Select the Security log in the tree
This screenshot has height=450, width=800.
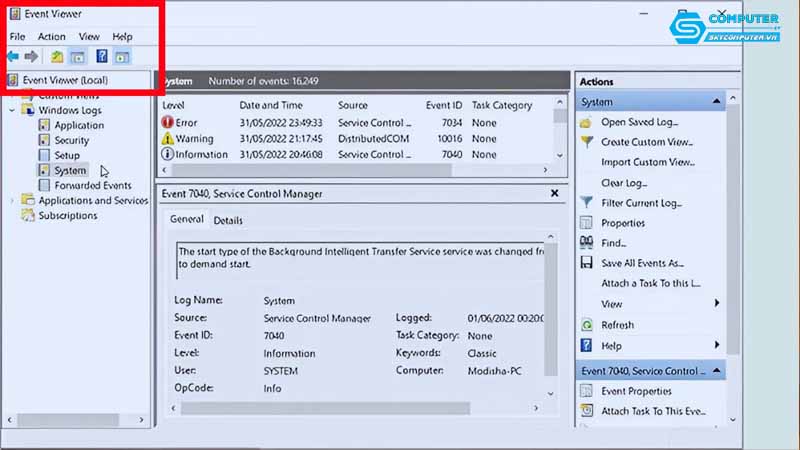pos(71,141)
